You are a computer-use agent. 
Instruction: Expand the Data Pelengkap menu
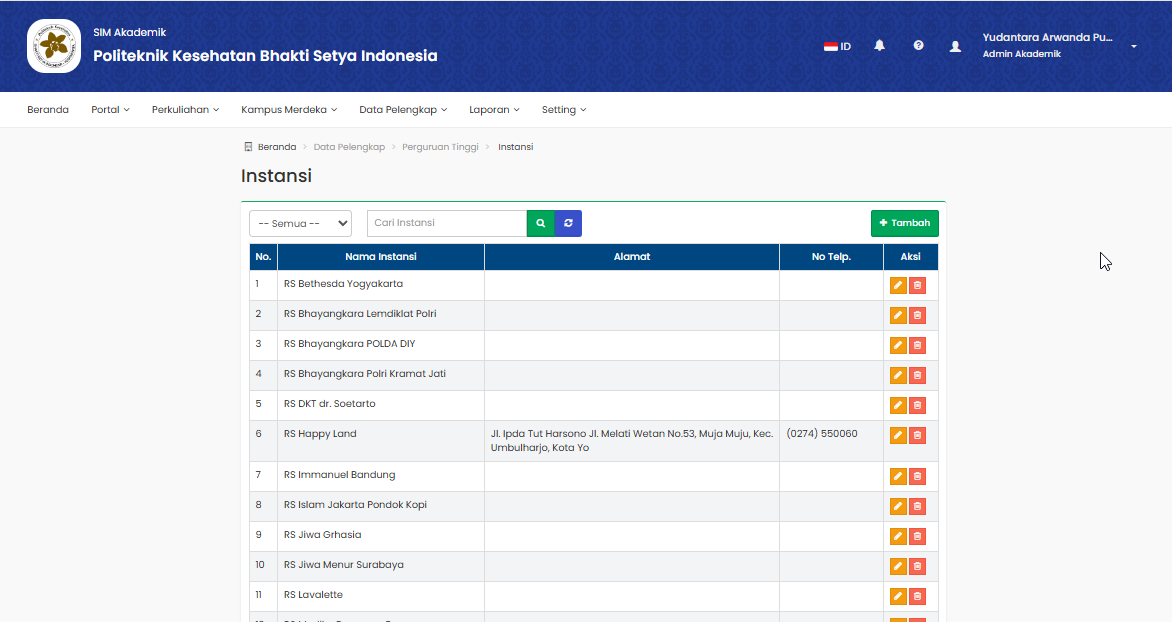pos(403,110)
